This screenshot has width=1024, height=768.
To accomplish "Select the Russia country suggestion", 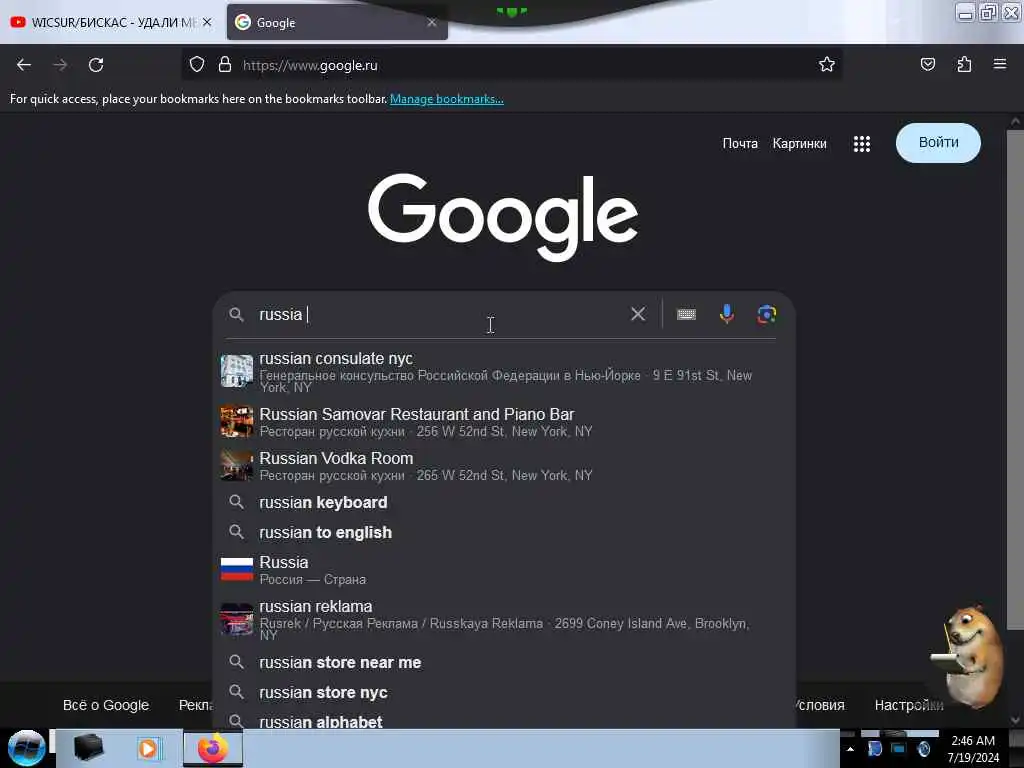I will (x=504, y=569).
